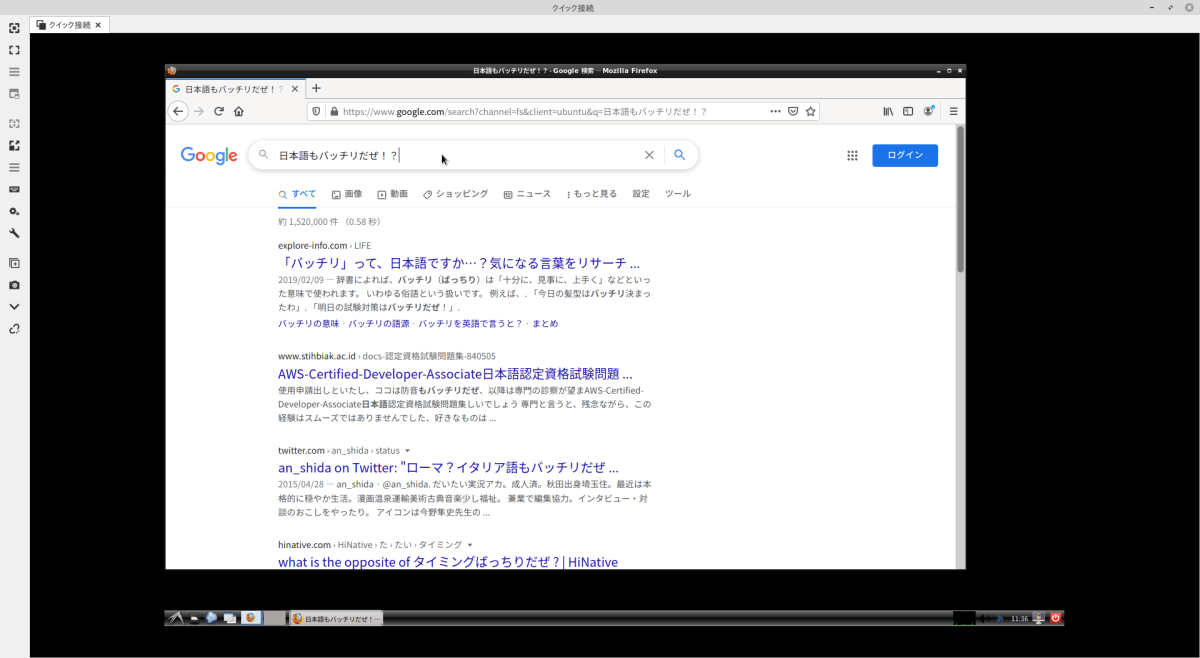Viewport: 1200px width, 658px height.
Task: Close the クイック接続 tab
Action: pyautogui.click(x=98, y=24)
